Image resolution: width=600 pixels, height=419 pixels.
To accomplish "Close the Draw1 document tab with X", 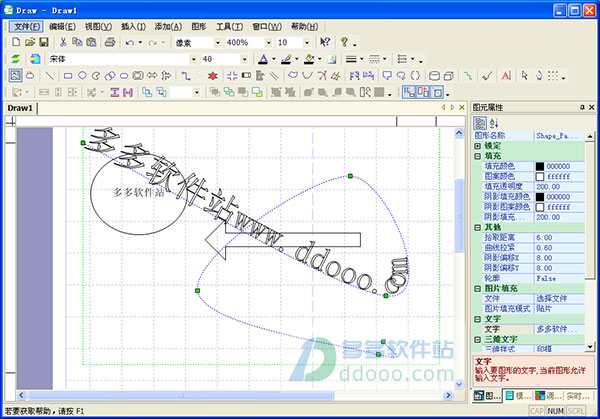I will click(462, 108).
